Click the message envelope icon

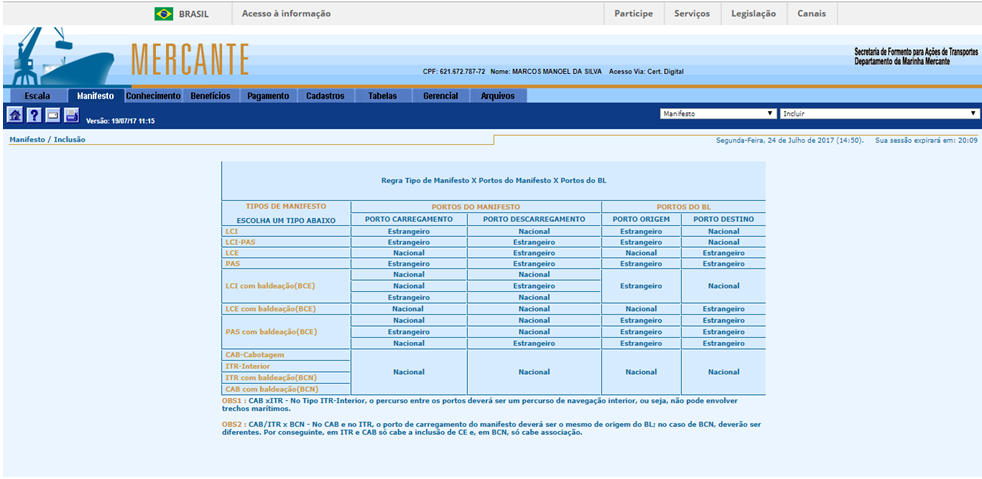[x=53, y=115]
